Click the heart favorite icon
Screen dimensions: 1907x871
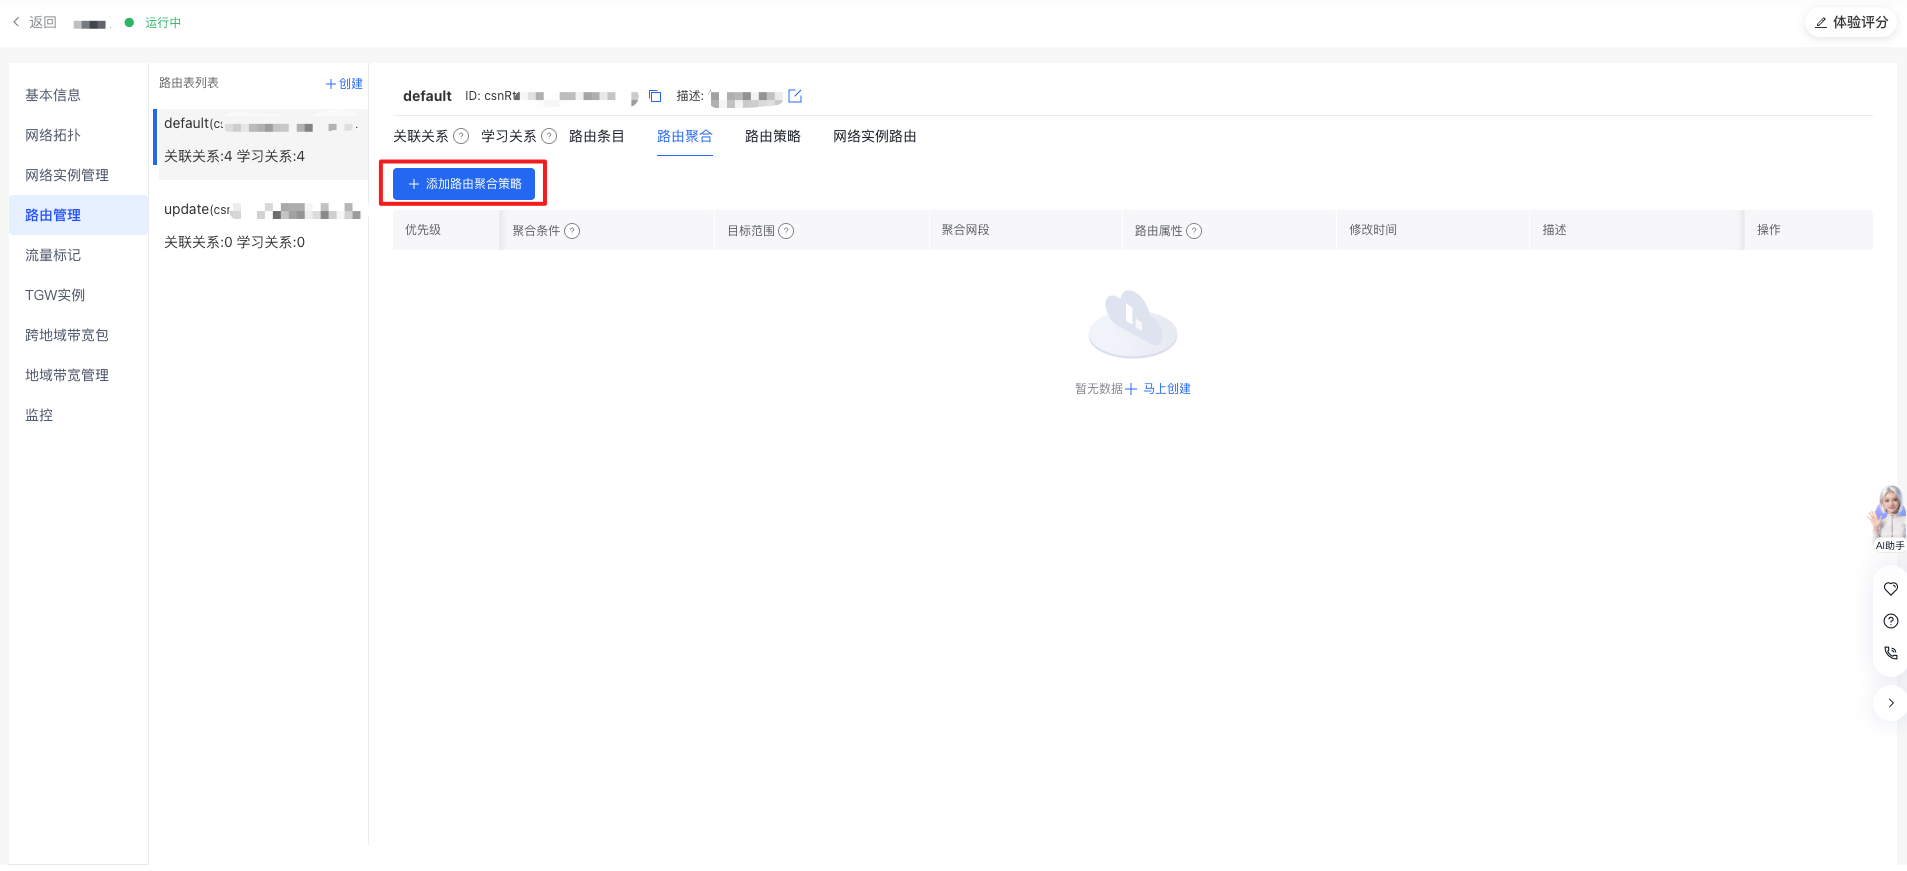click(x=1891, y=589)
